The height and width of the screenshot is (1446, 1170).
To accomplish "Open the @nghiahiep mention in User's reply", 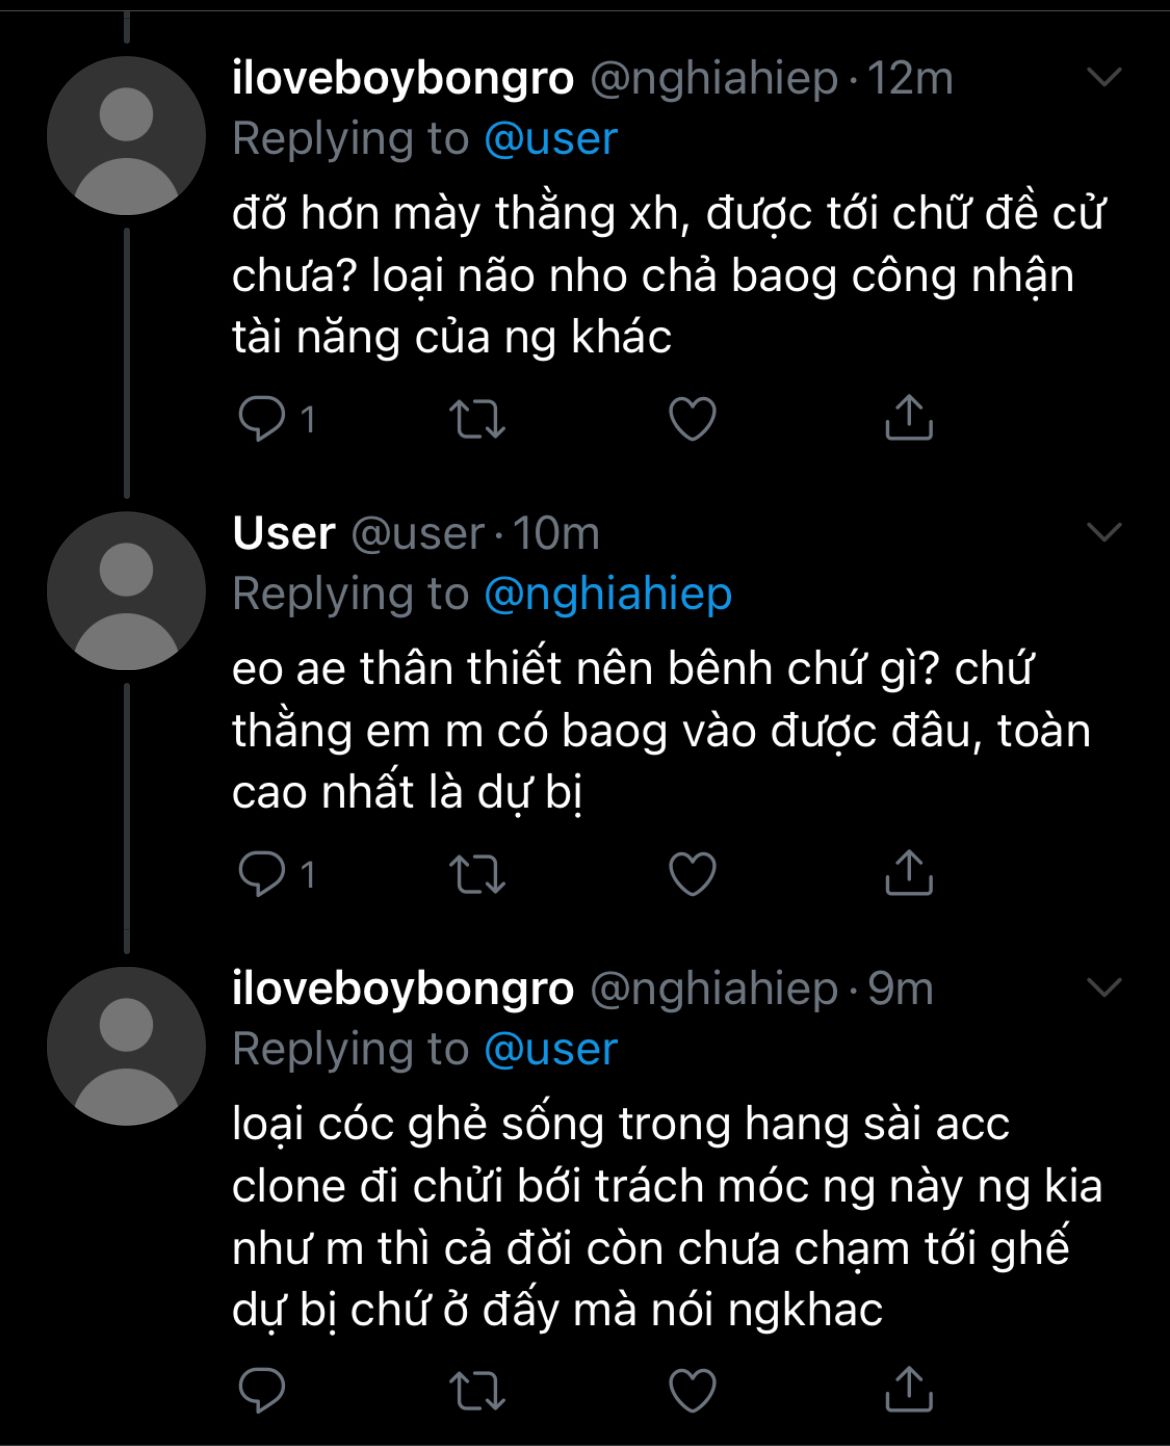I will pyautogui.click(x=607, y=594).
